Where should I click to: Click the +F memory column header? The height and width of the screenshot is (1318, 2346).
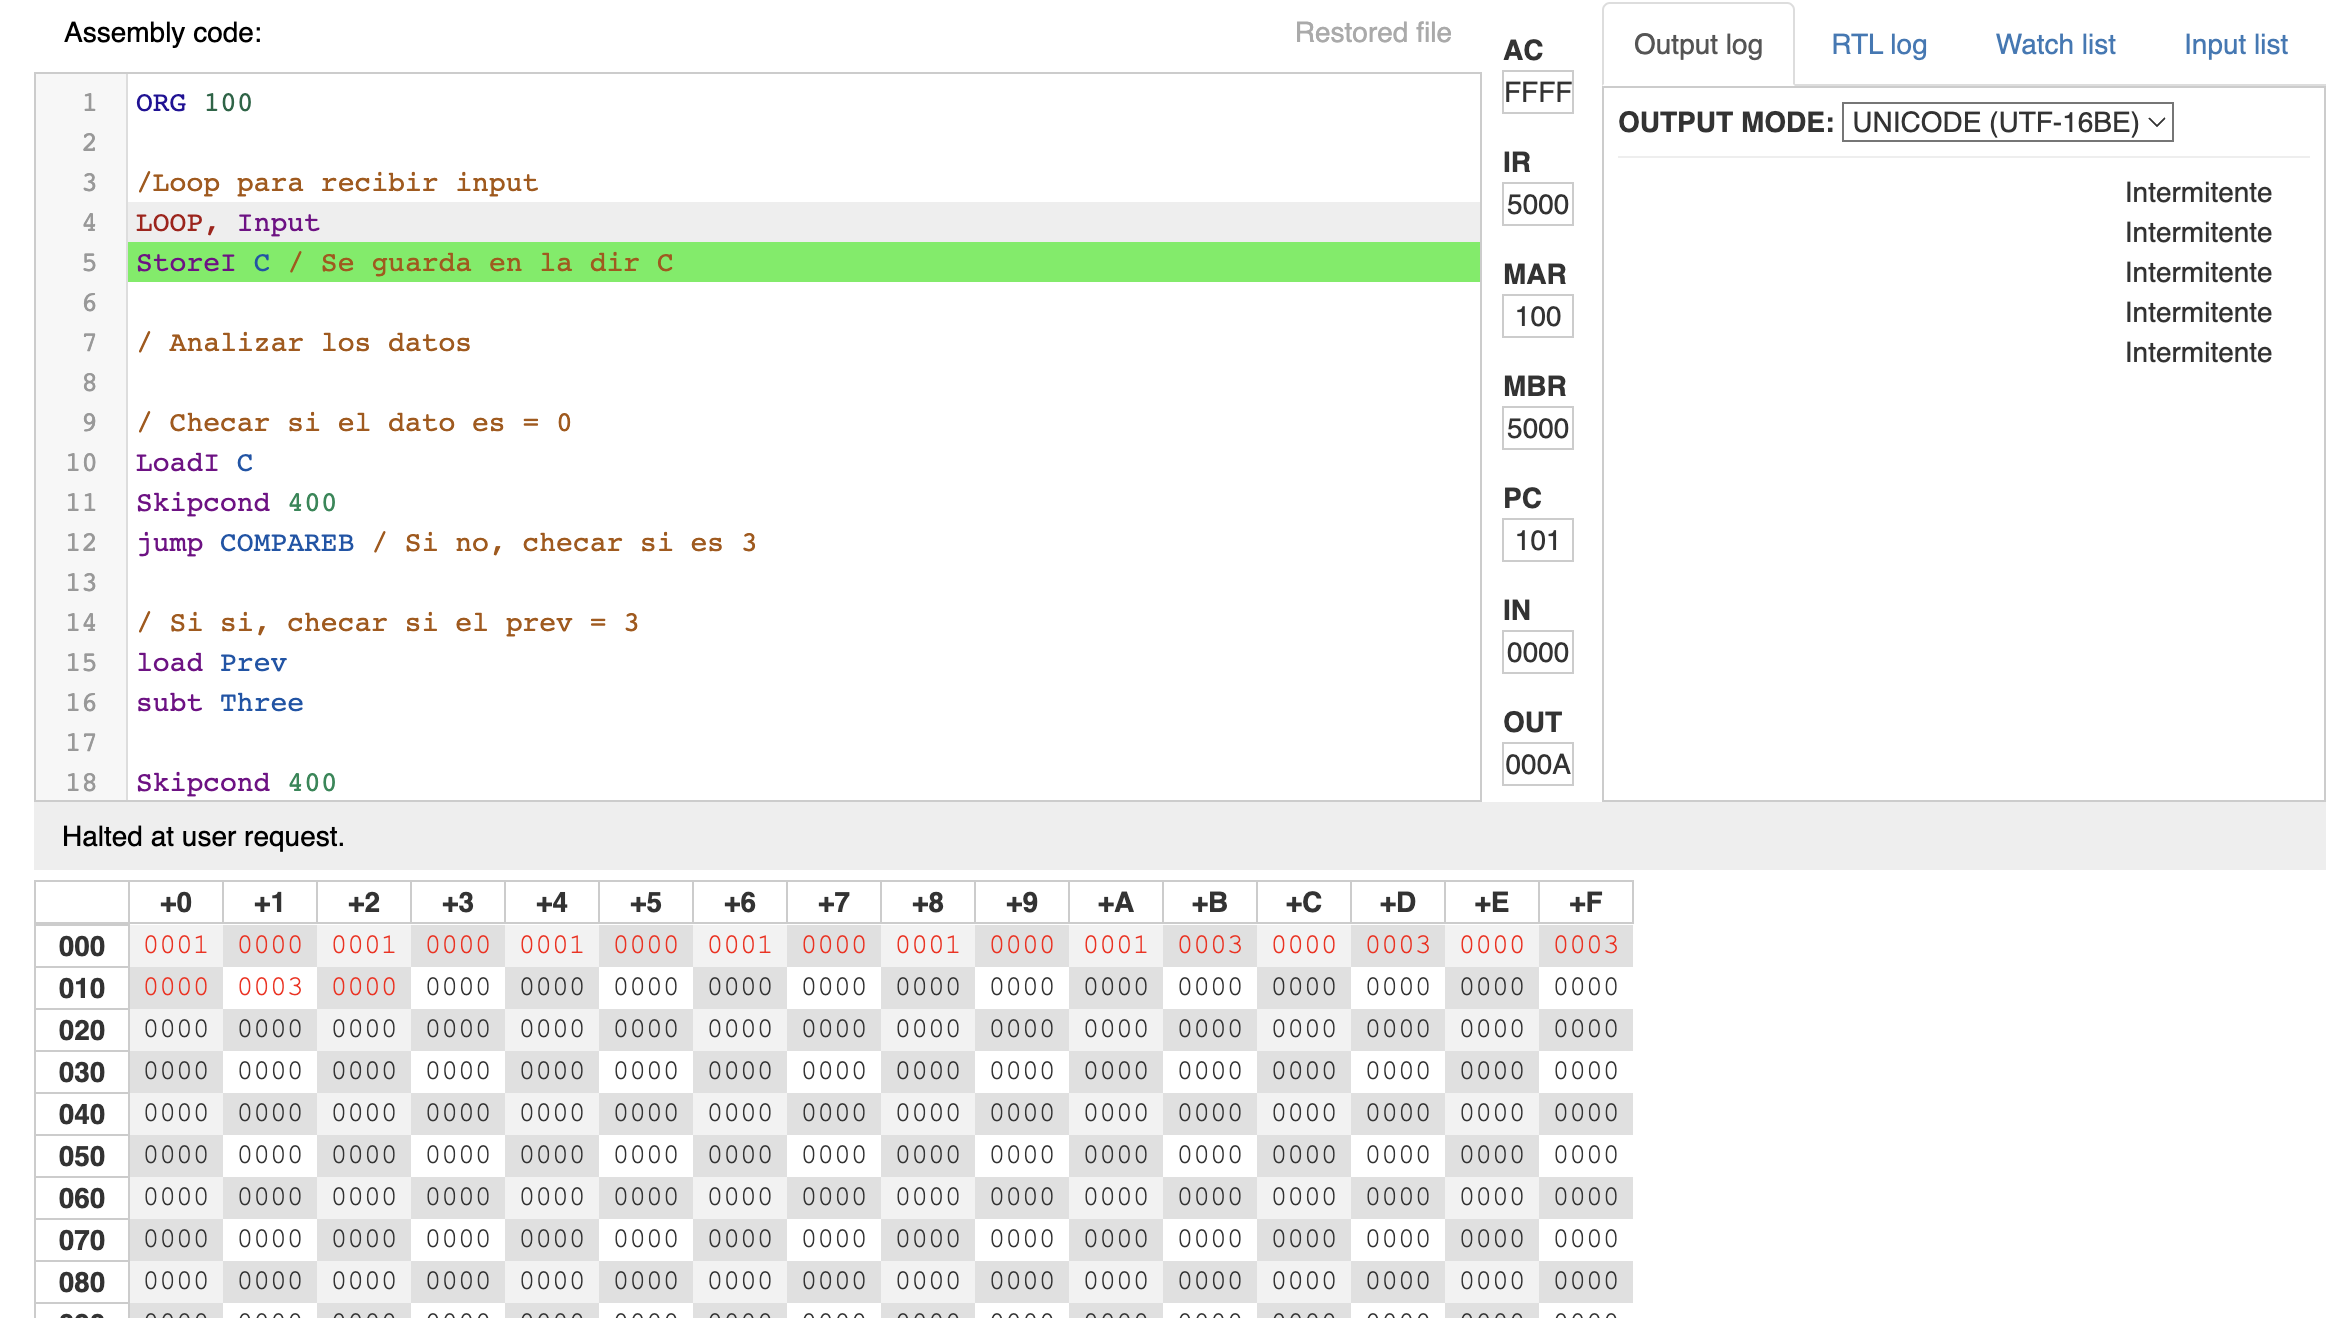pyautogui.click(x=1585, y=903)
